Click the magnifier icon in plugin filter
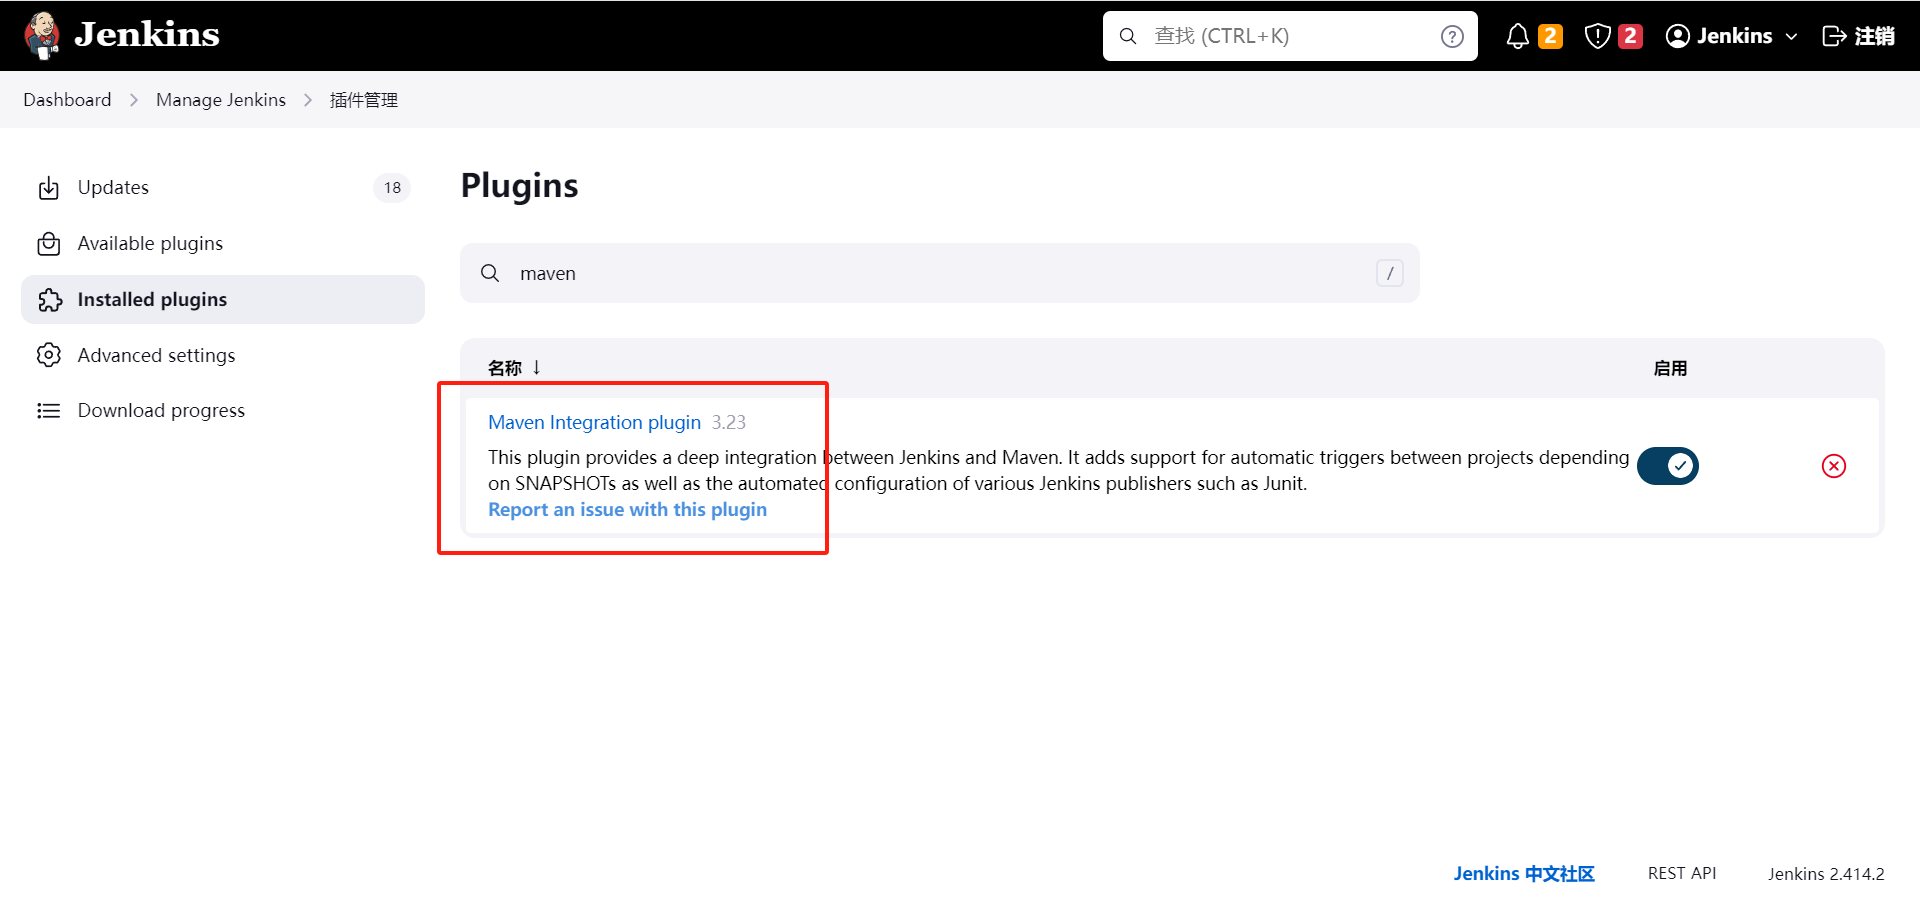The height and width of the screenshot is (912, 1920). (490, 273)
